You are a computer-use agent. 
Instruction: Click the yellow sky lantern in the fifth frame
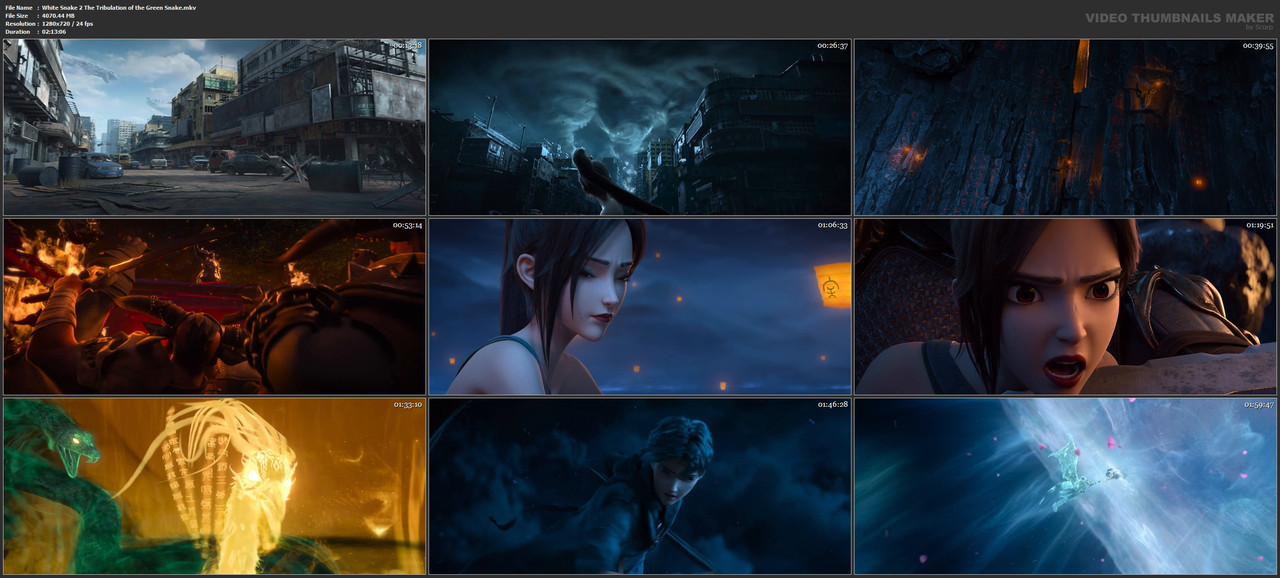tap(833, 285)
